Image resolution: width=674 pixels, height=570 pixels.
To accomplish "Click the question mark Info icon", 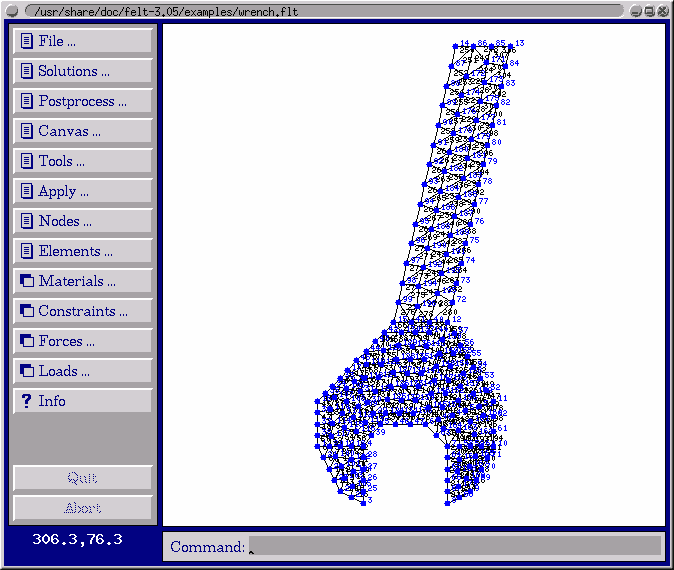I will 26,401.
